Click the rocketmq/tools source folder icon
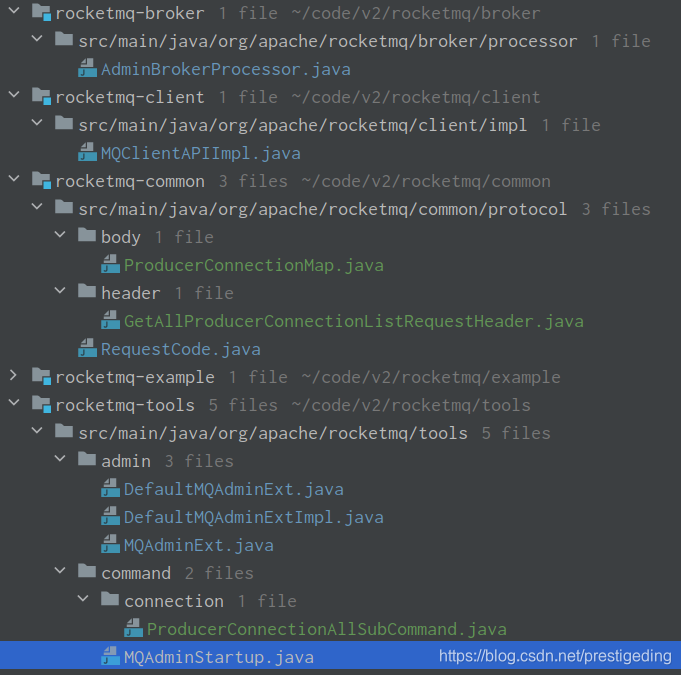 [64, 431]
